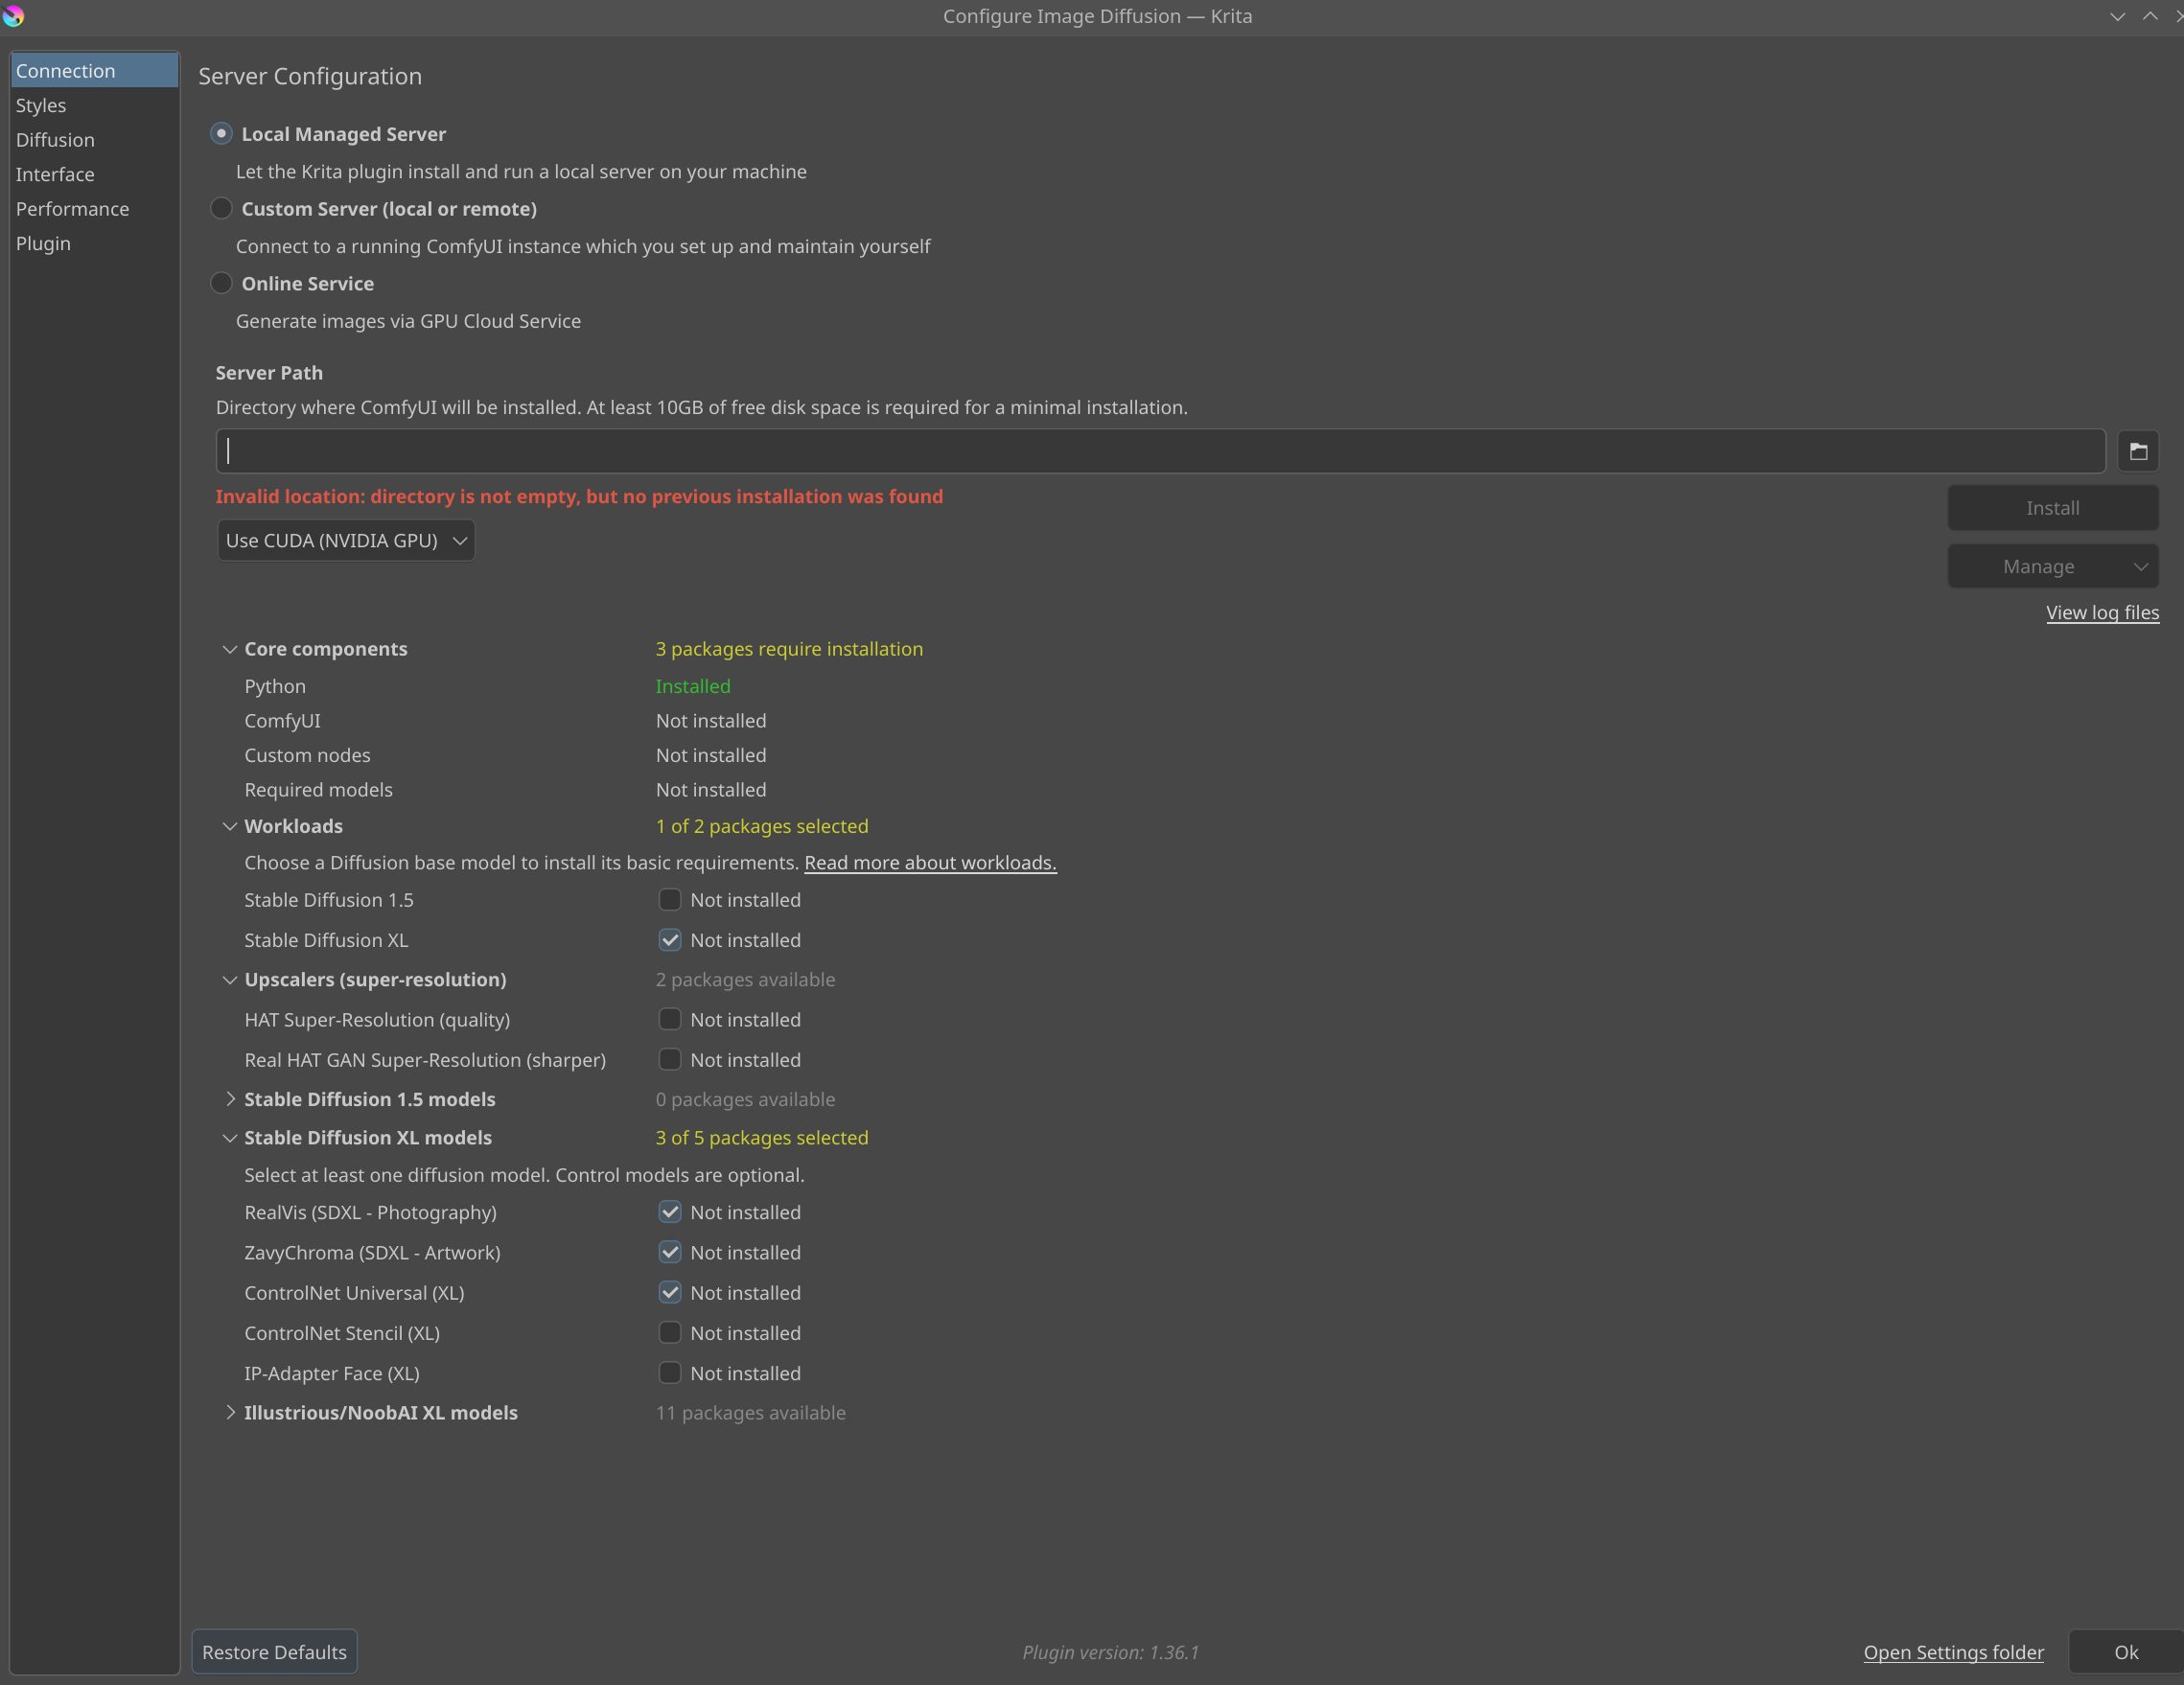This screenshot has height=1685, width=2184.
Task: Click into the Server Path text field
Action: 1160,451
